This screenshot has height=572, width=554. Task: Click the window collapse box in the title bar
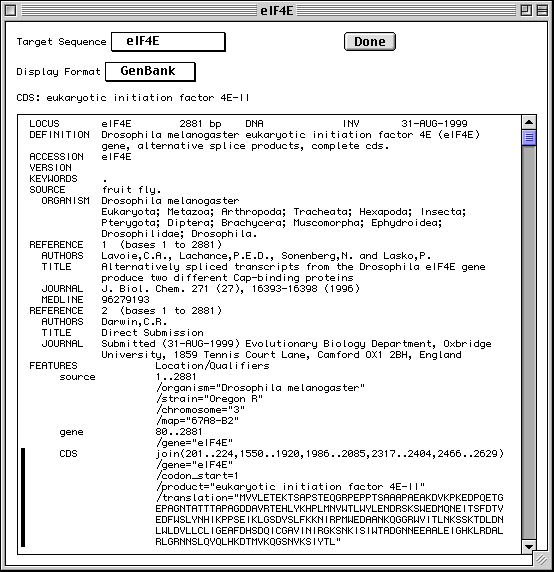coord(543,11)
